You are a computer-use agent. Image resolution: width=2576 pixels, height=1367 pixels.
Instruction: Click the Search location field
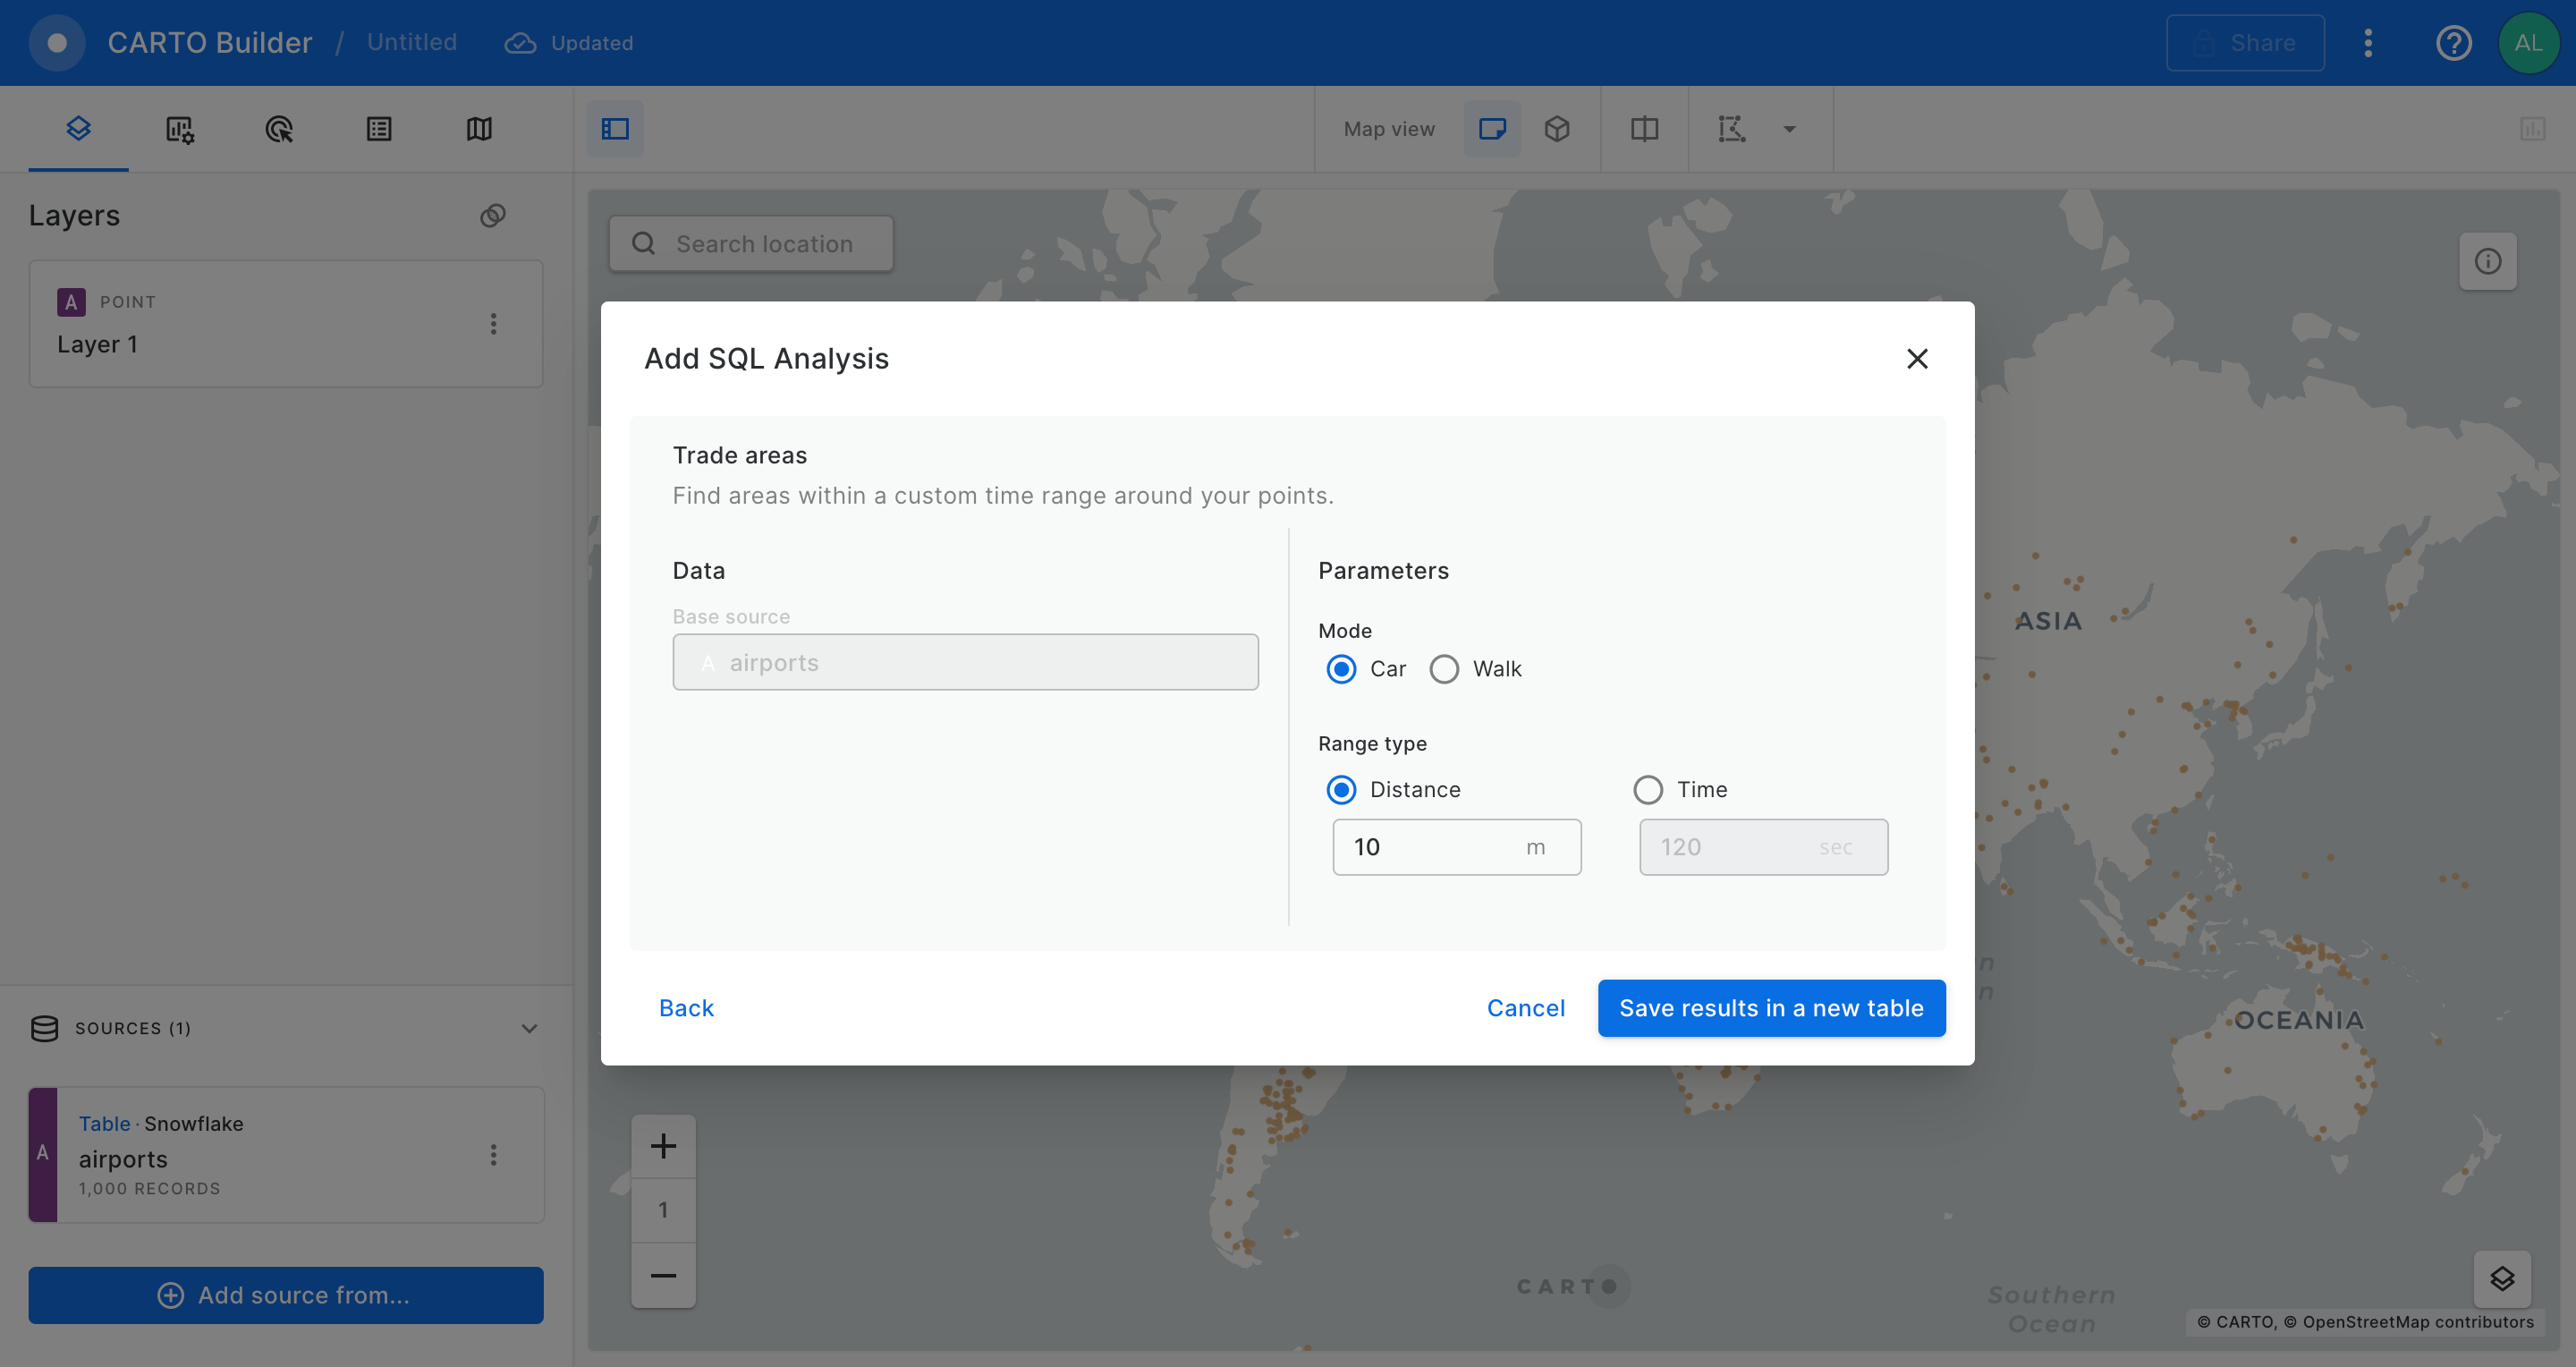pyautogui.click(x=751, y=244)
